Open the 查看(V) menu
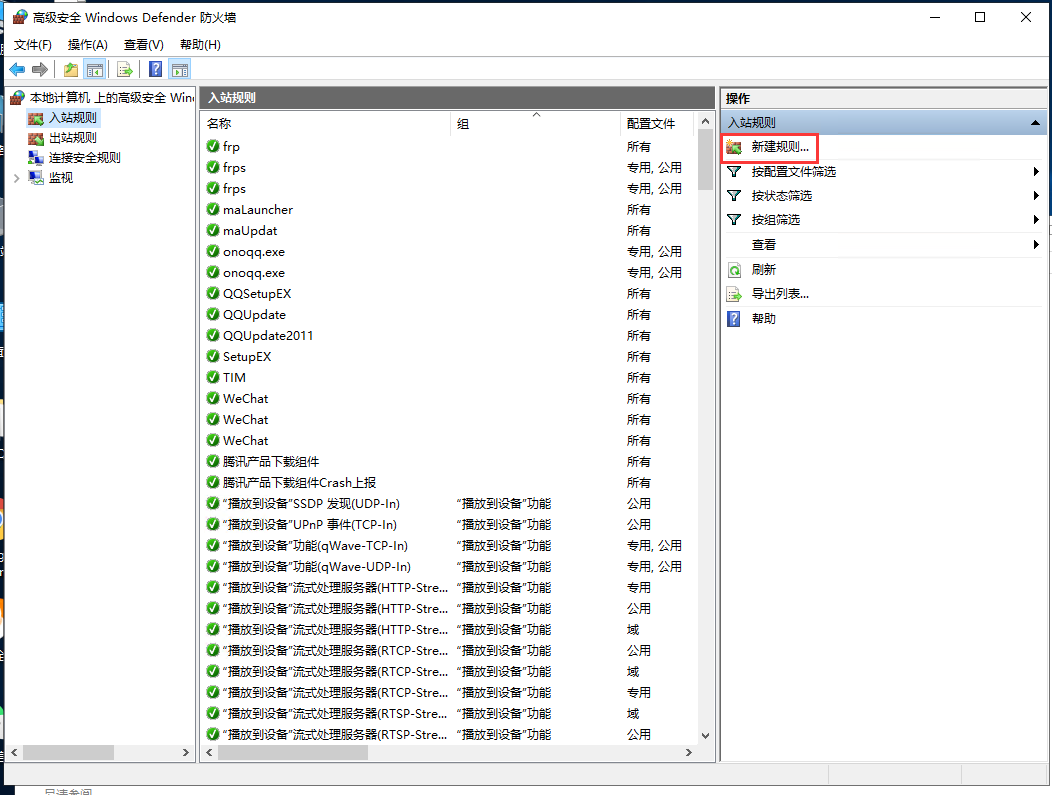This screenshot has height=795, width=1052. pyautogui.click(x=144, y=45)
